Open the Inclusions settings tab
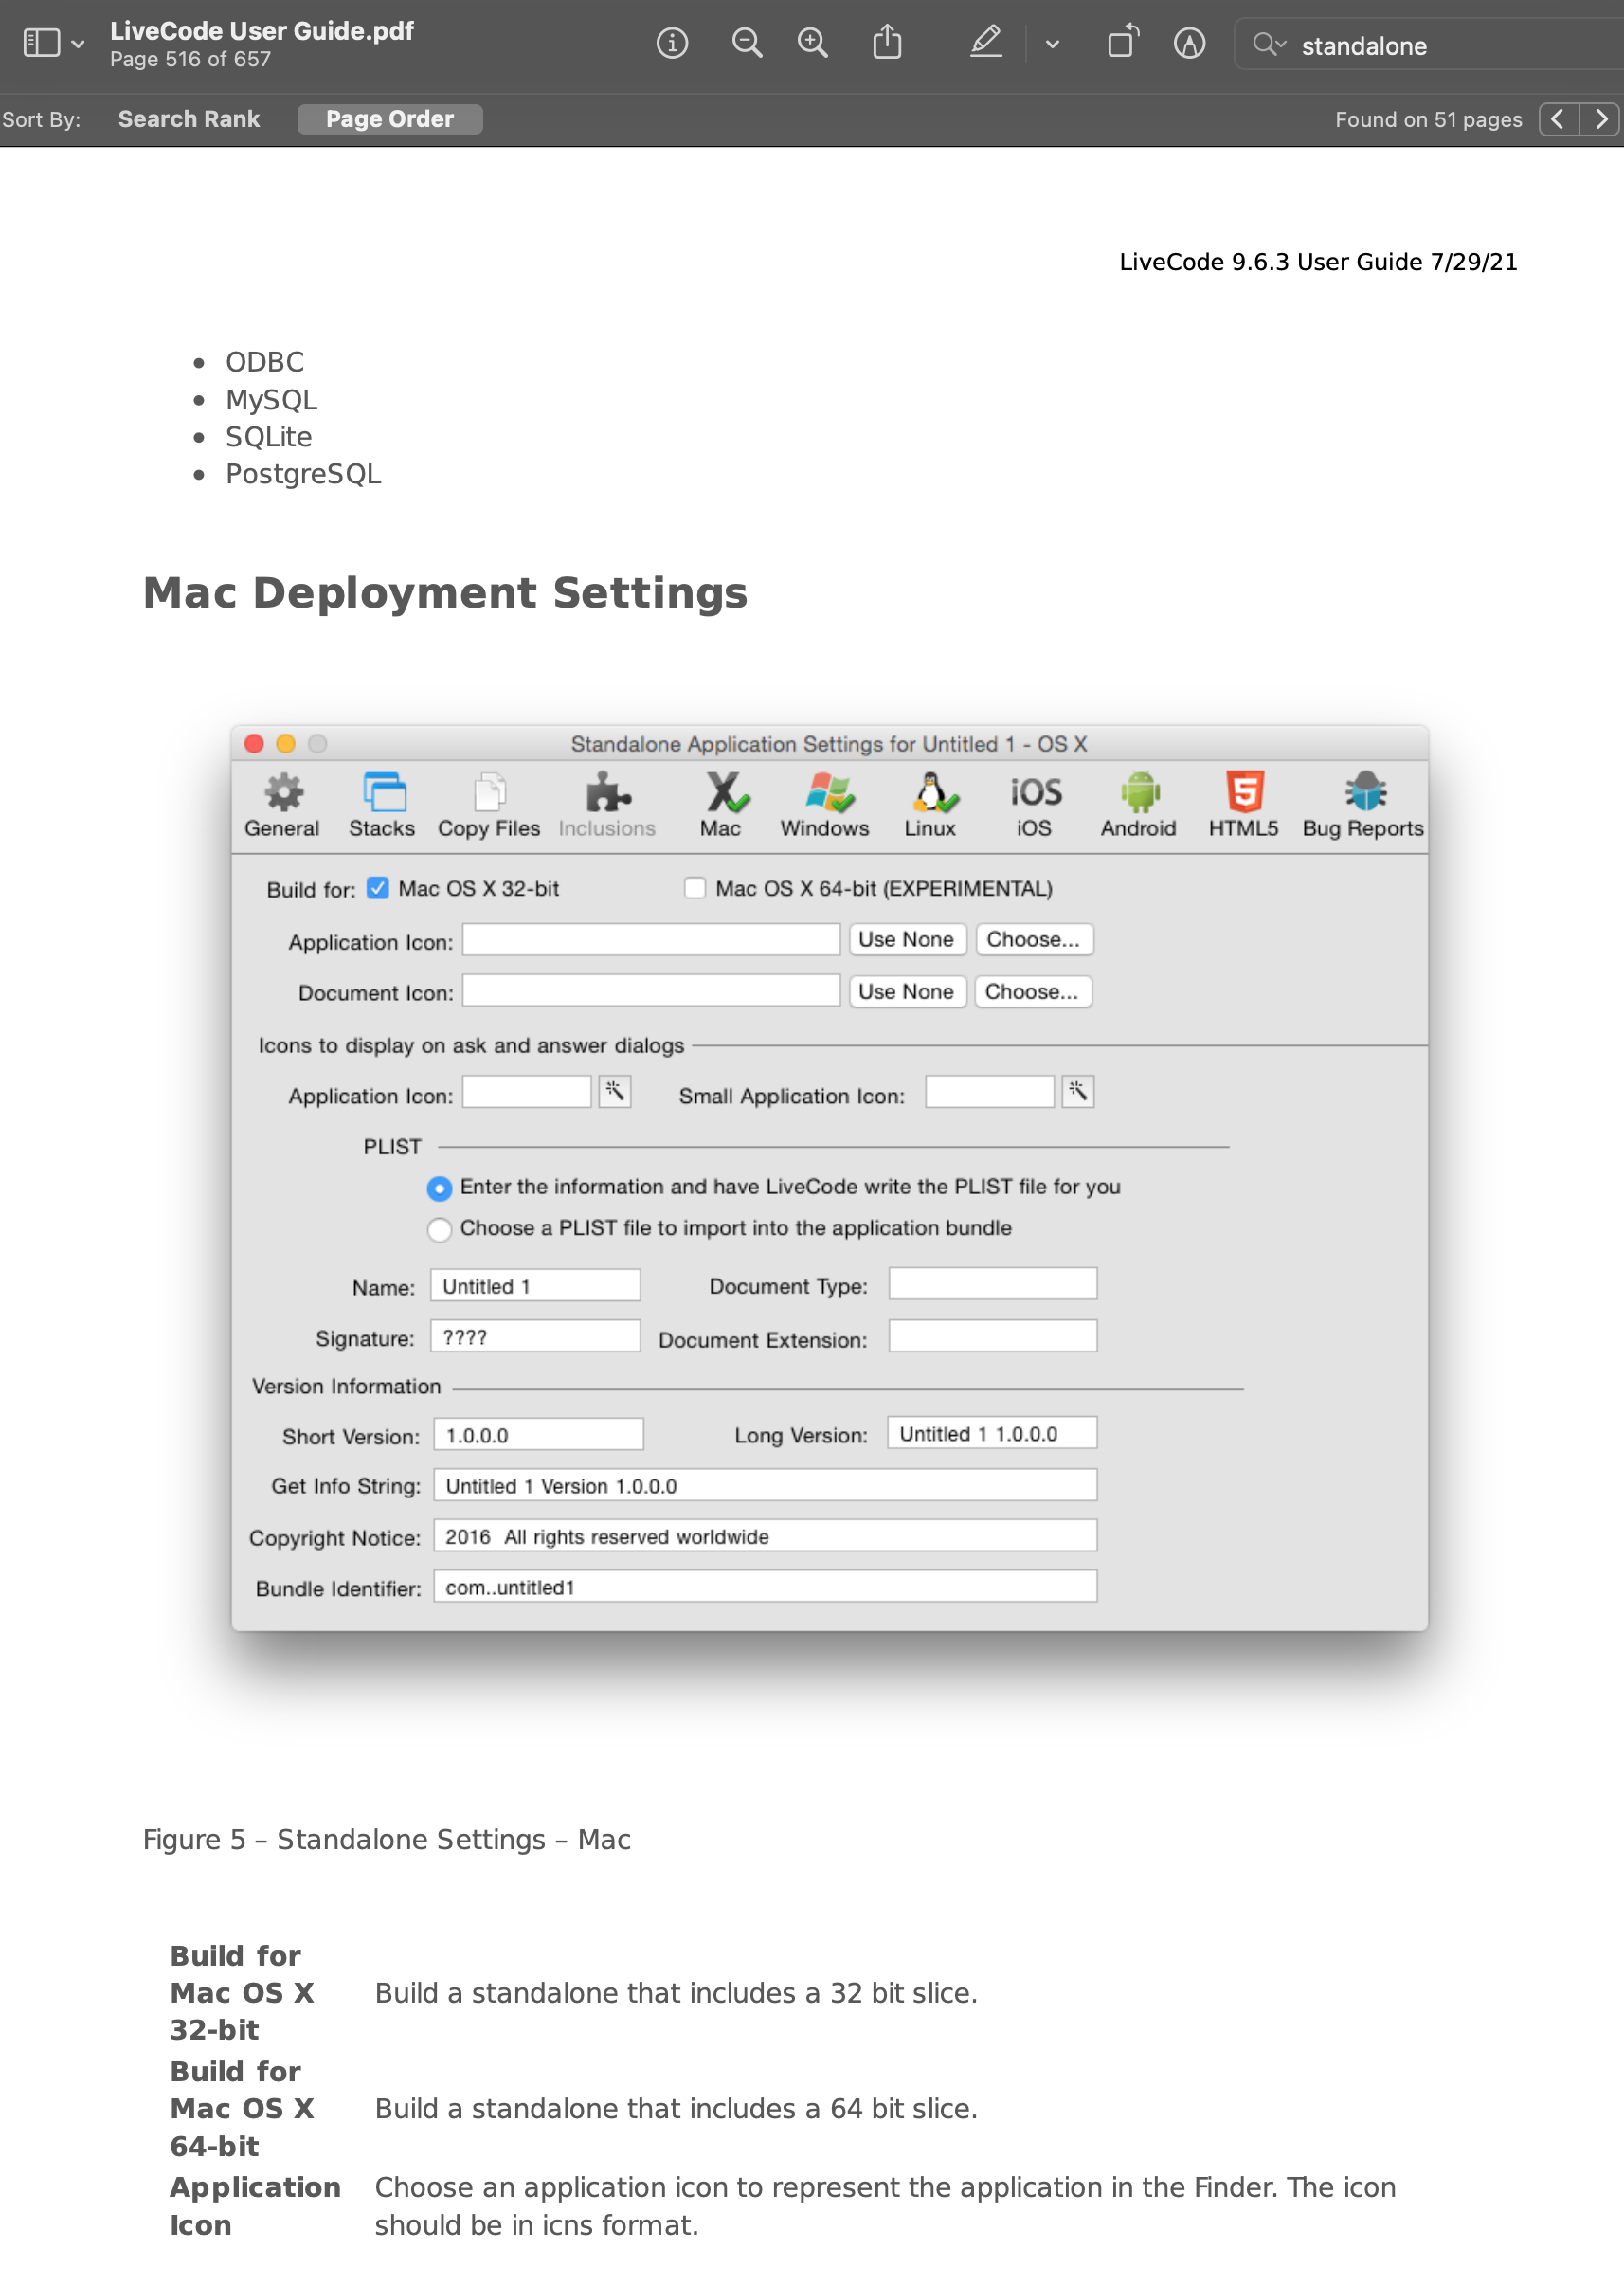This screenshot has height=2286, width=1624. point(607,805)
